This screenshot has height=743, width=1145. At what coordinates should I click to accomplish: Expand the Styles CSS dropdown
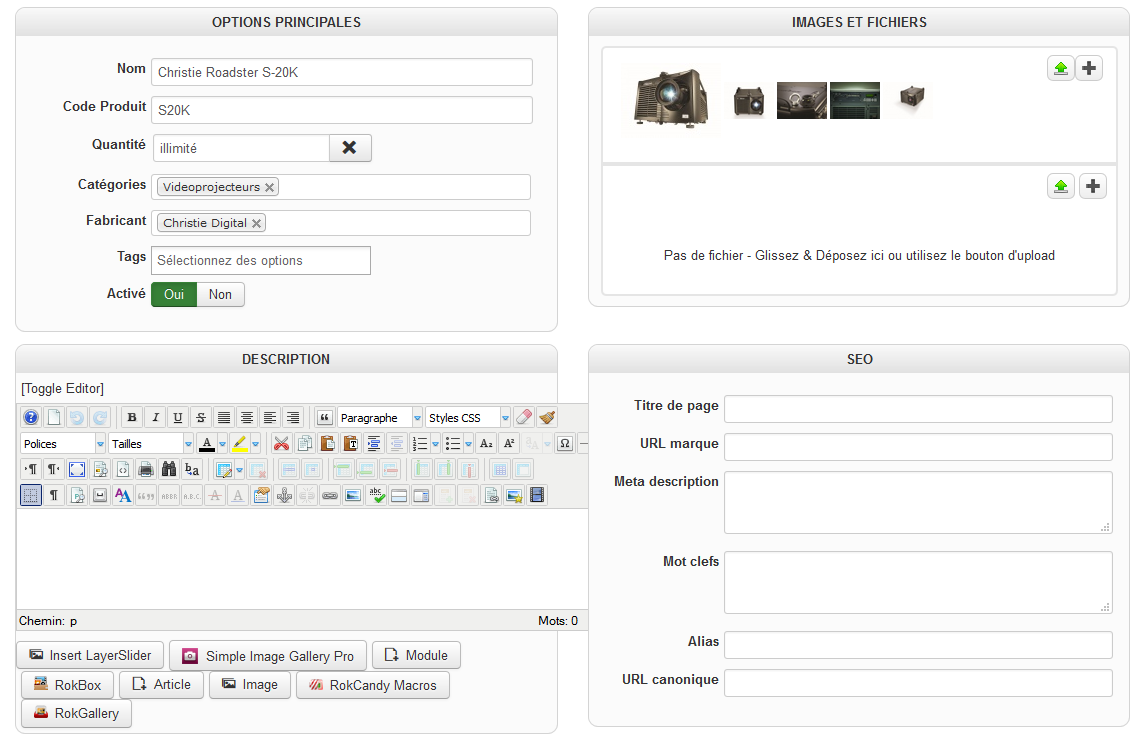tap(468, 418)
